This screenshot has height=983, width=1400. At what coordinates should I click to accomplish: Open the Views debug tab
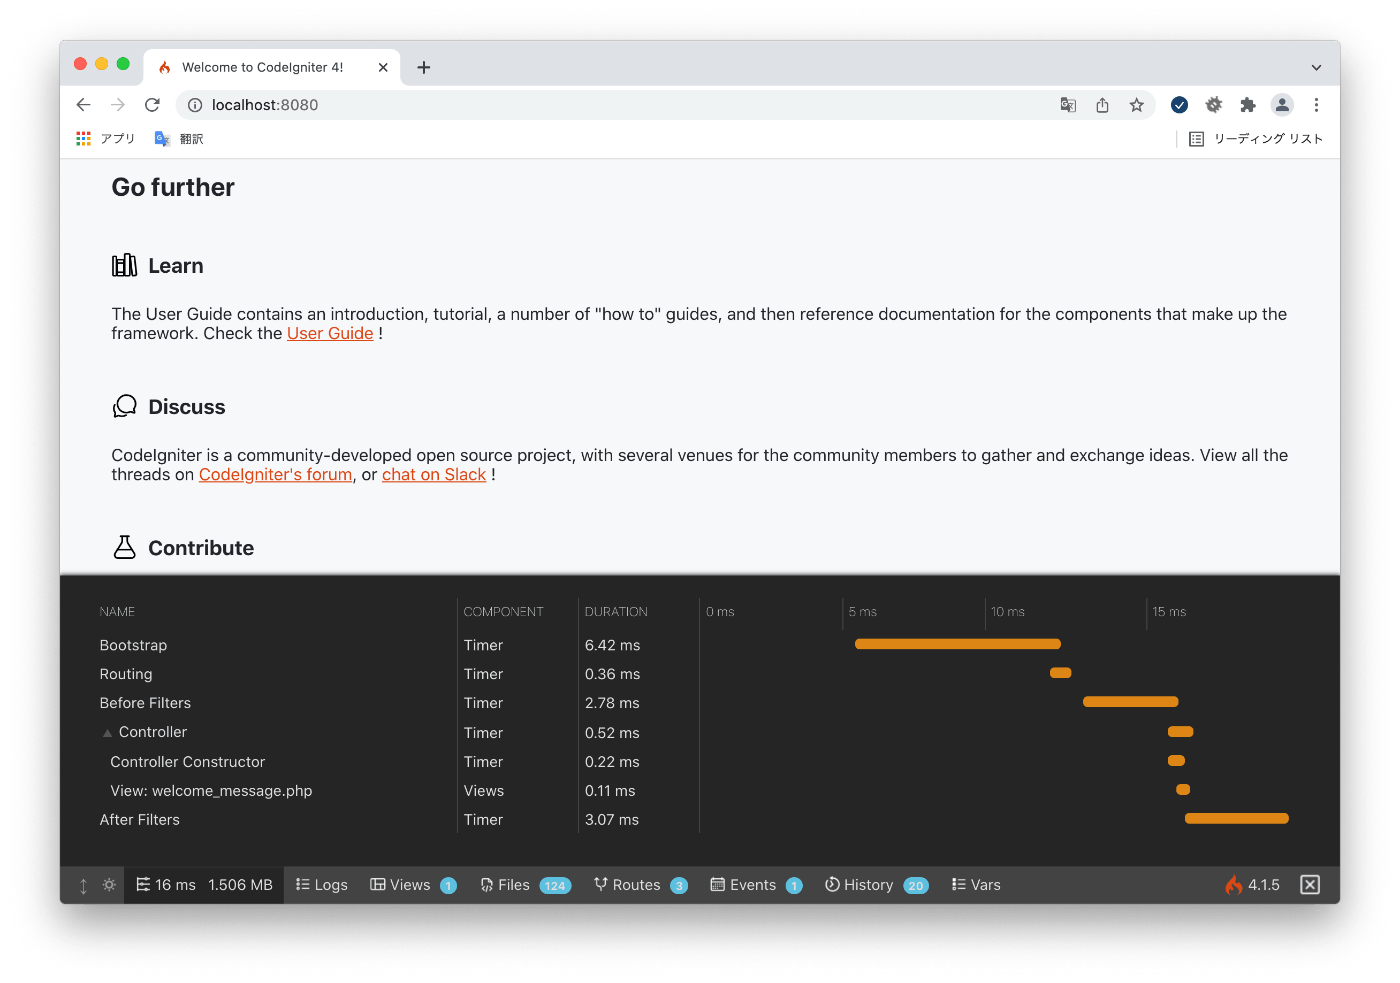pyautogui.click(x=413, y=885)
